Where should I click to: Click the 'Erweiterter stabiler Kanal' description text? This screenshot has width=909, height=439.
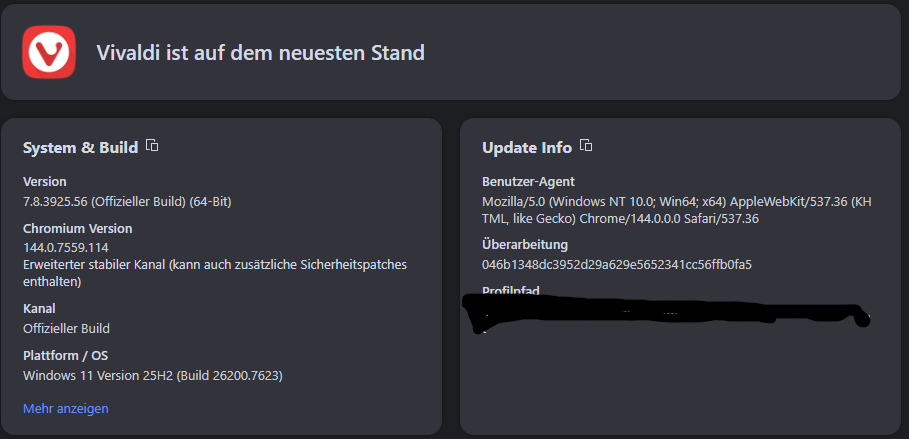[x=215, y=273]
